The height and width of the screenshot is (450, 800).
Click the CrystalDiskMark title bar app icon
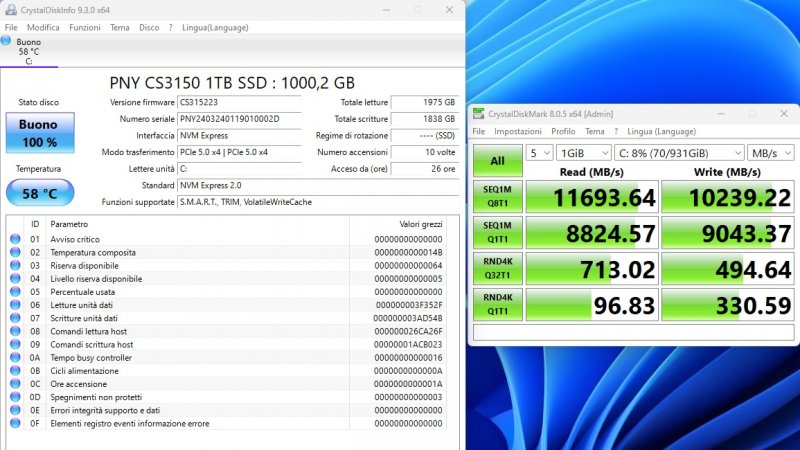[x=478, y=113]
